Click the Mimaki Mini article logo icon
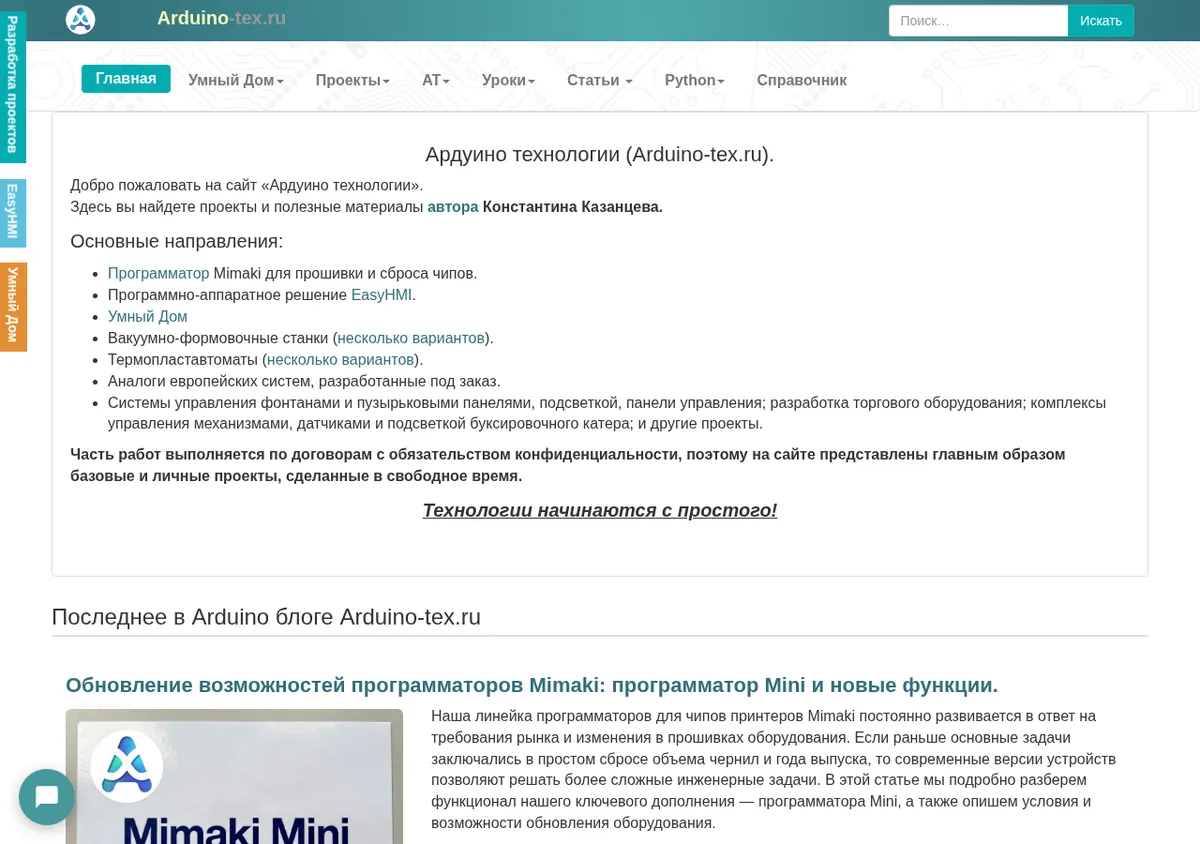 pos(127,766)
